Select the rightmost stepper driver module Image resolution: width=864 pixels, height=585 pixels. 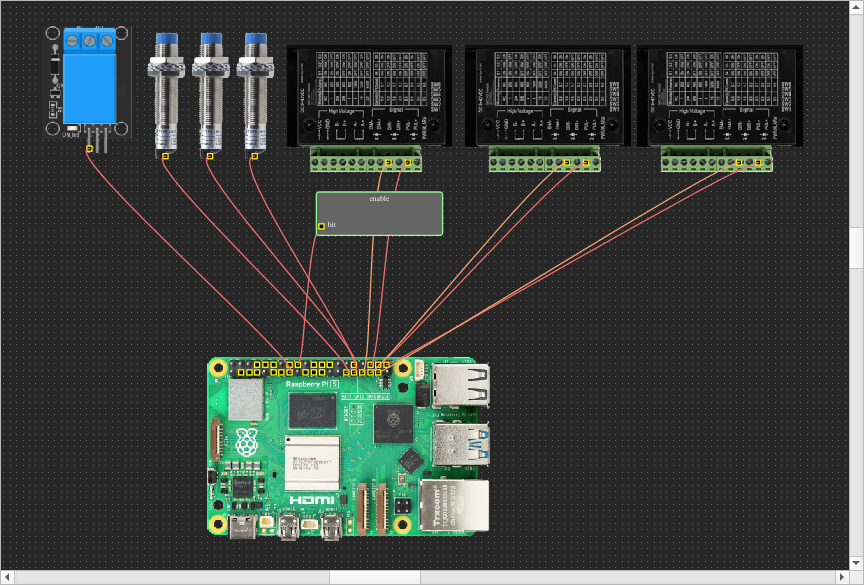pyautogui.click(x=719, y=95)
